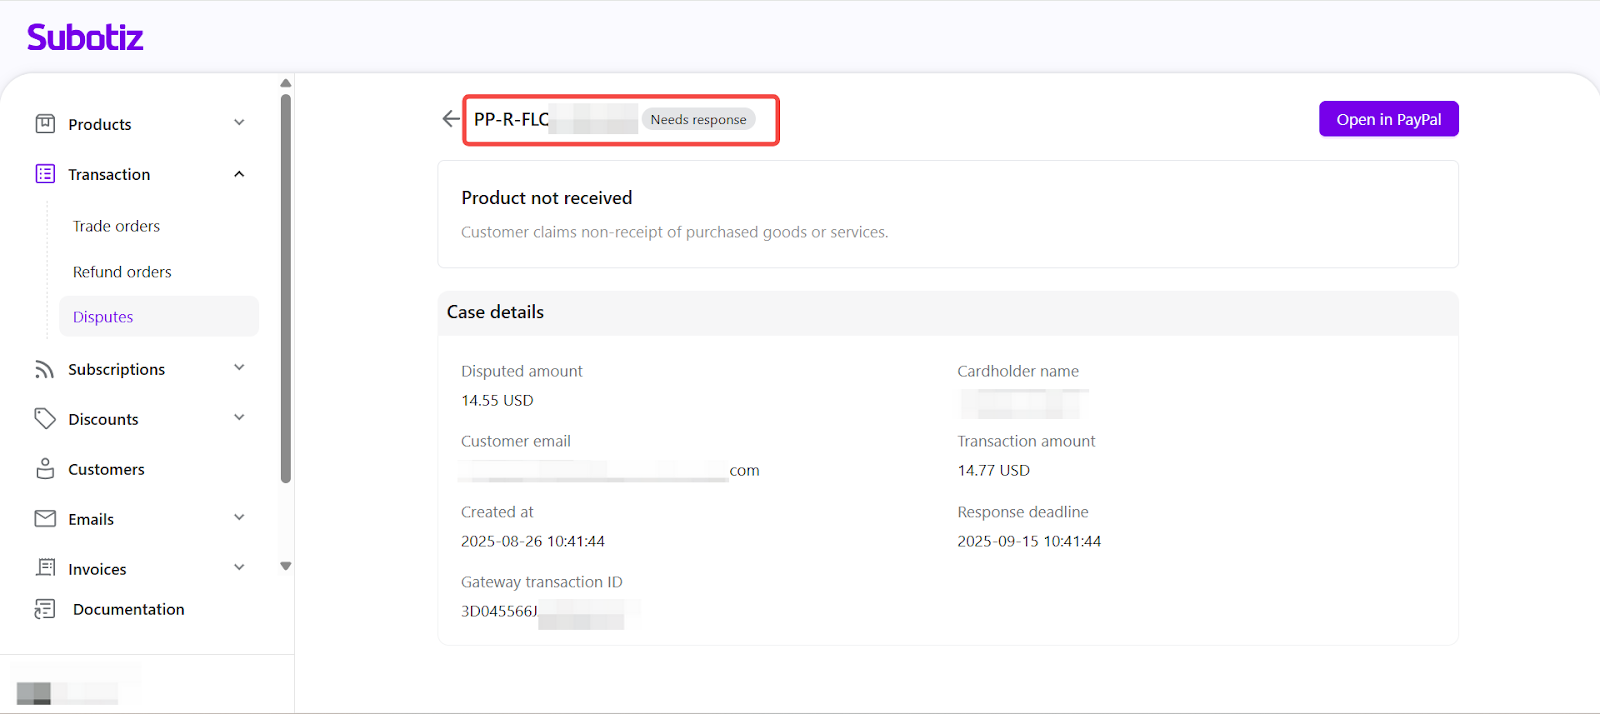
Task: Open Refund orders submenu item
Action: [x=122, y=272]
